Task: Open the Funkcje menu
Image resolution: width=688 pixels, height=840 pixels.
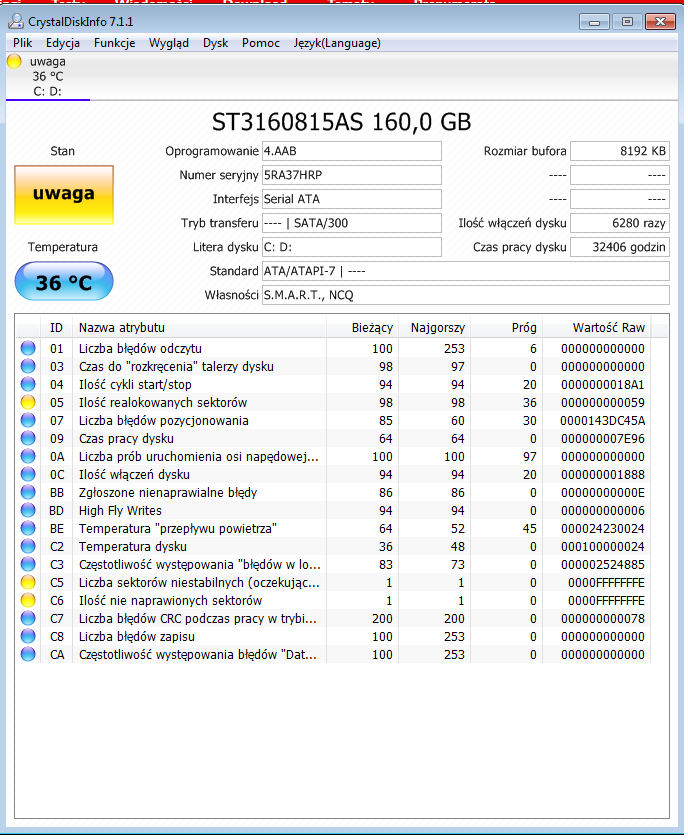Action: (114, 43)
